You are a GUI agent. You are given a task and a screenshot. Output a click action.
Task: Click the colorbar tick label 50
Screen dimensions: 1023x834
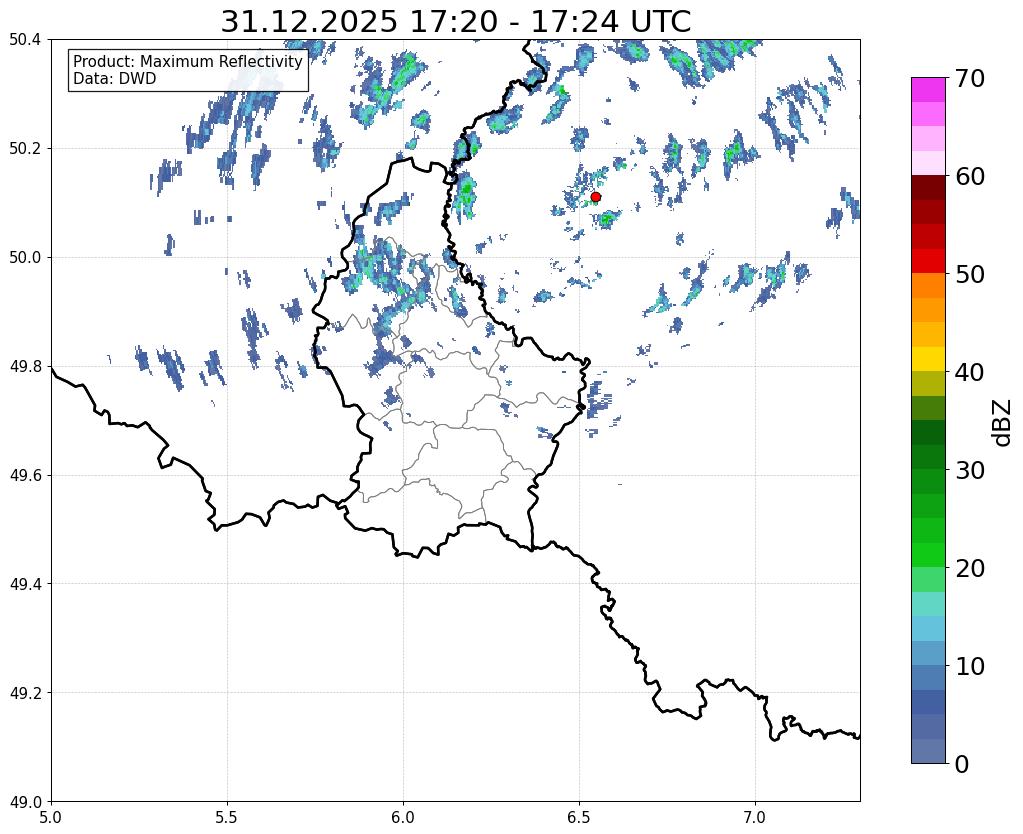[970, 274]
